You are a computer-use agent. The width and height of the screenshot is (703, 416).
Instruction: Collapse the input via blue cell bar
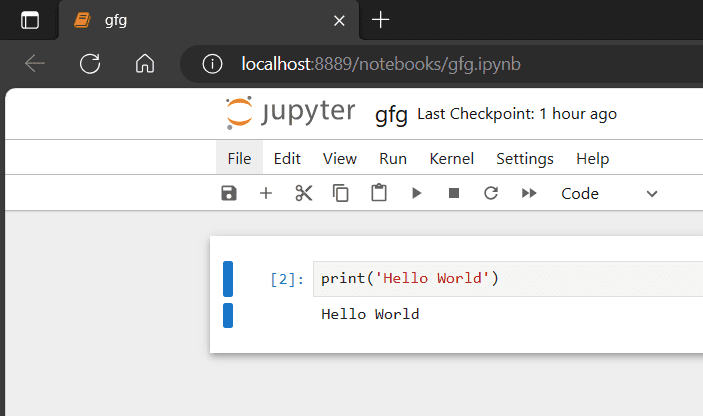coord(228,279)
